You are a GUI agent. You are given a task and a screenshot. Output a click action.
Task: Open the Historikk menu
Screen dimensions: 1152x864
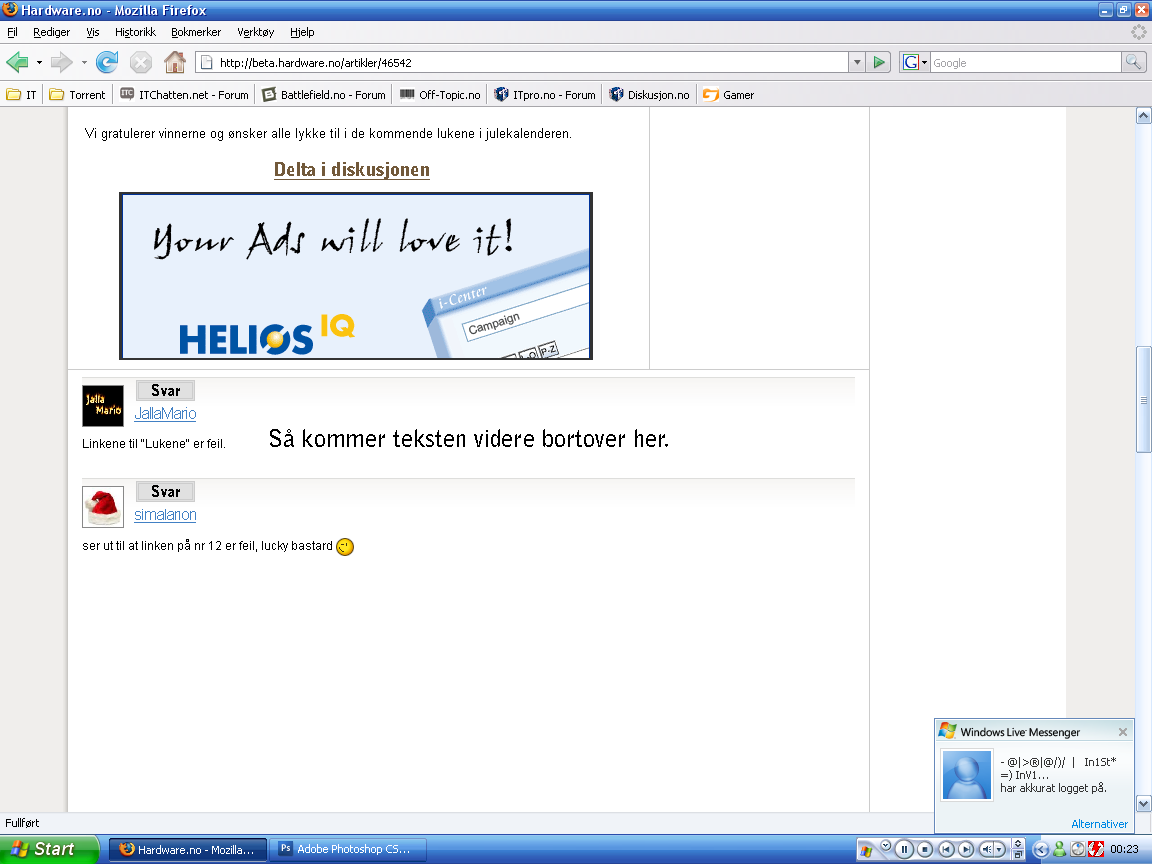[135, 32]
